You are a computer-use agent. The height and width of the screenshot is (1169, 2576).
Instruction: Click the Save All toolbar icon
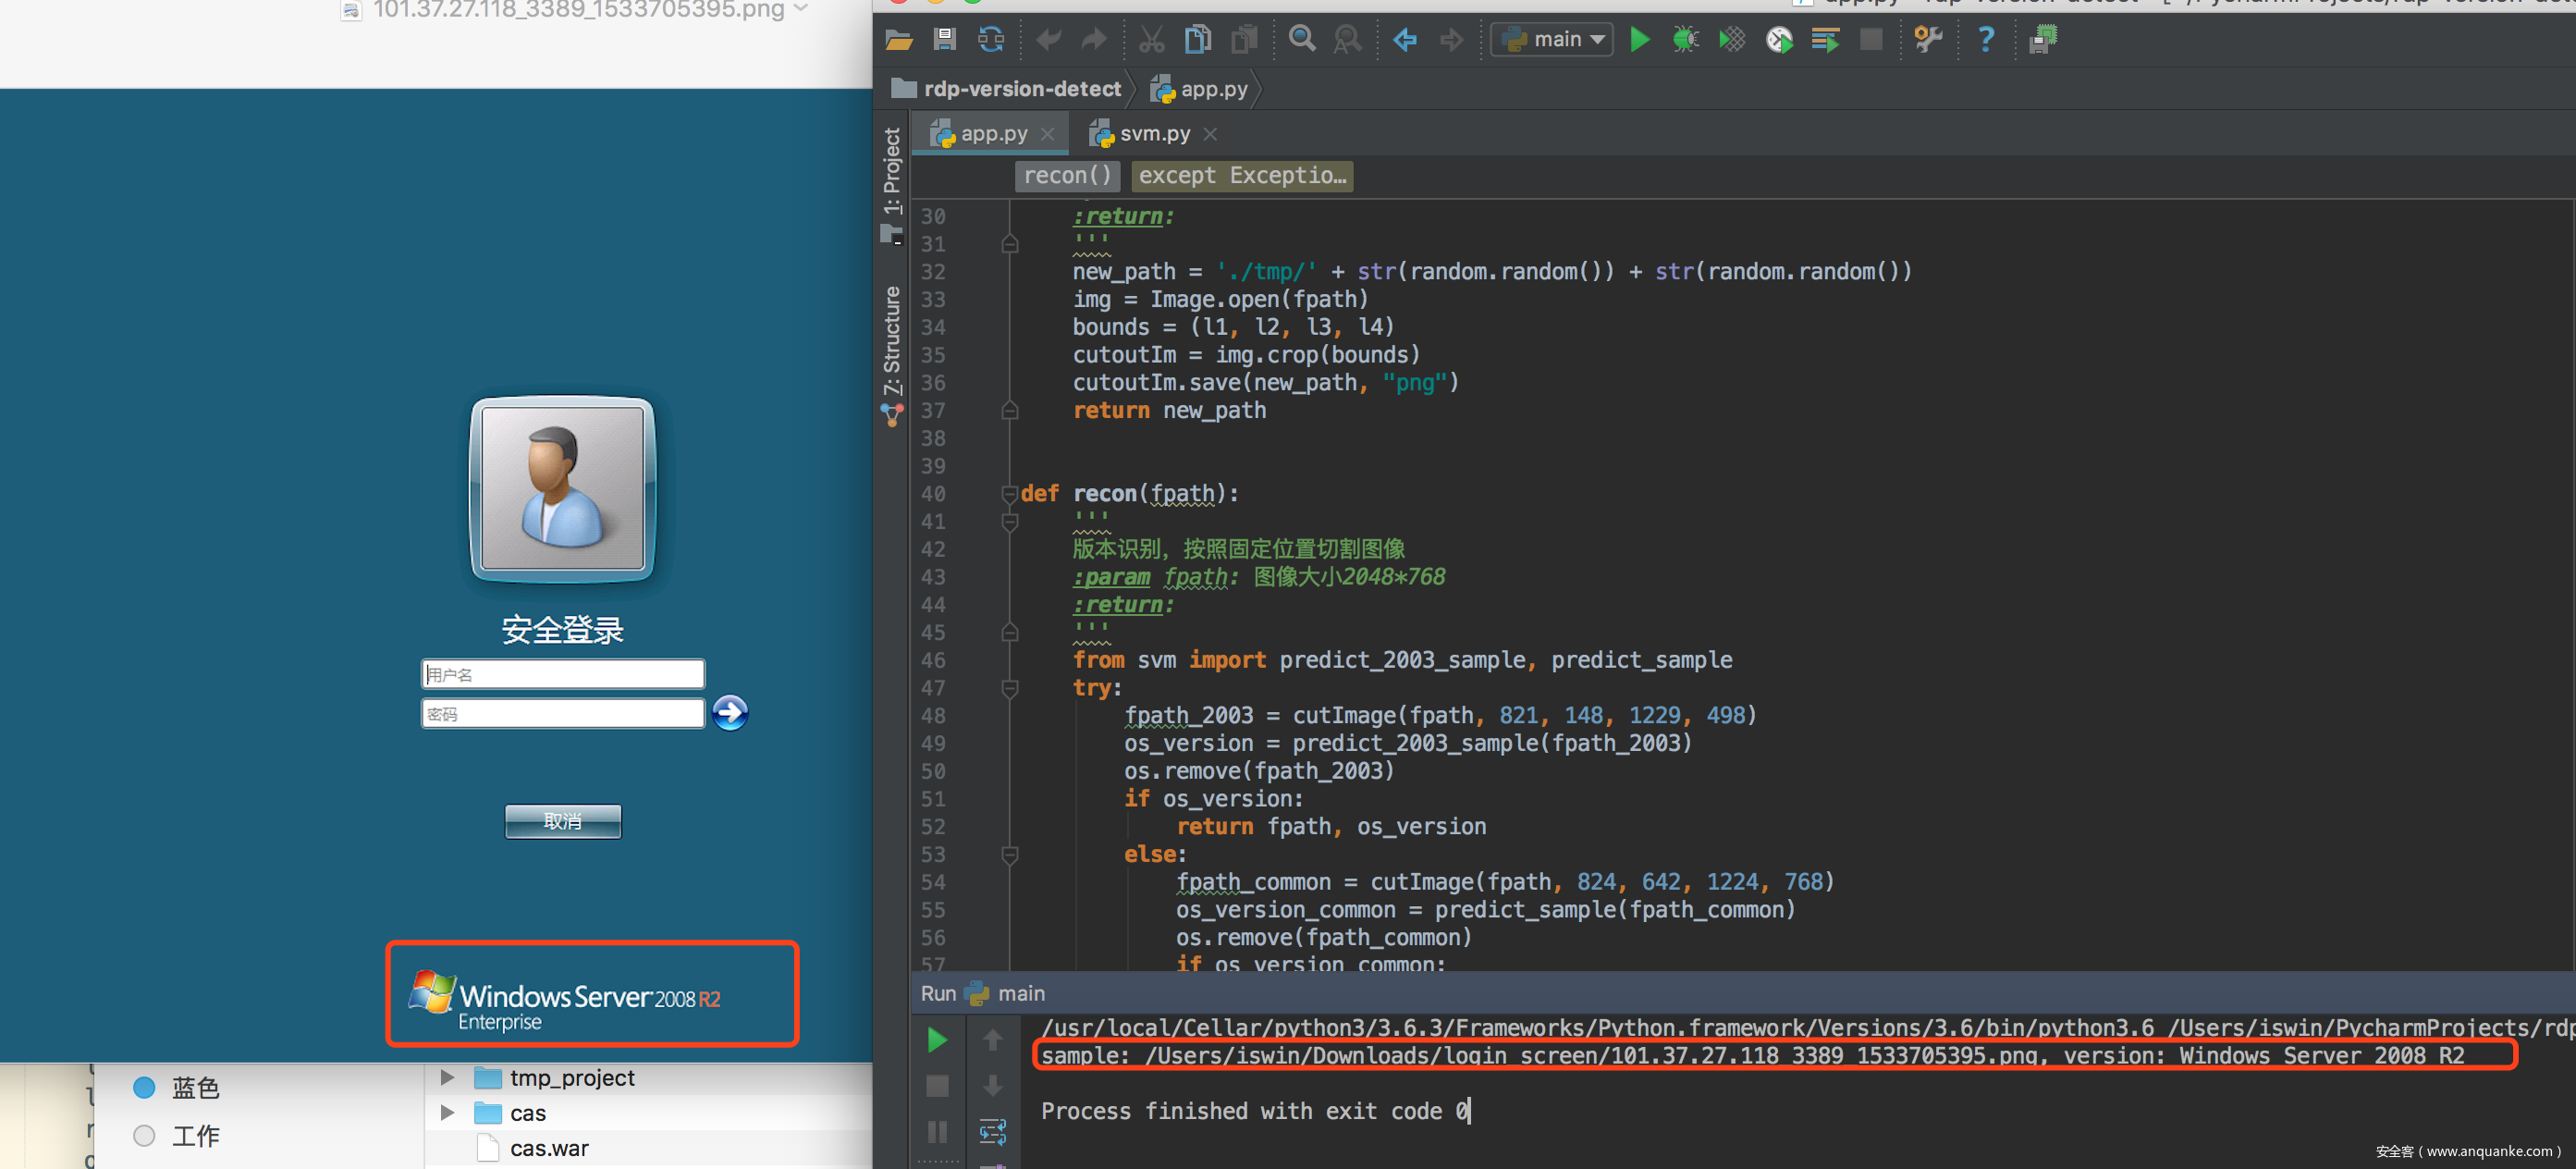(x=944, y=39)
